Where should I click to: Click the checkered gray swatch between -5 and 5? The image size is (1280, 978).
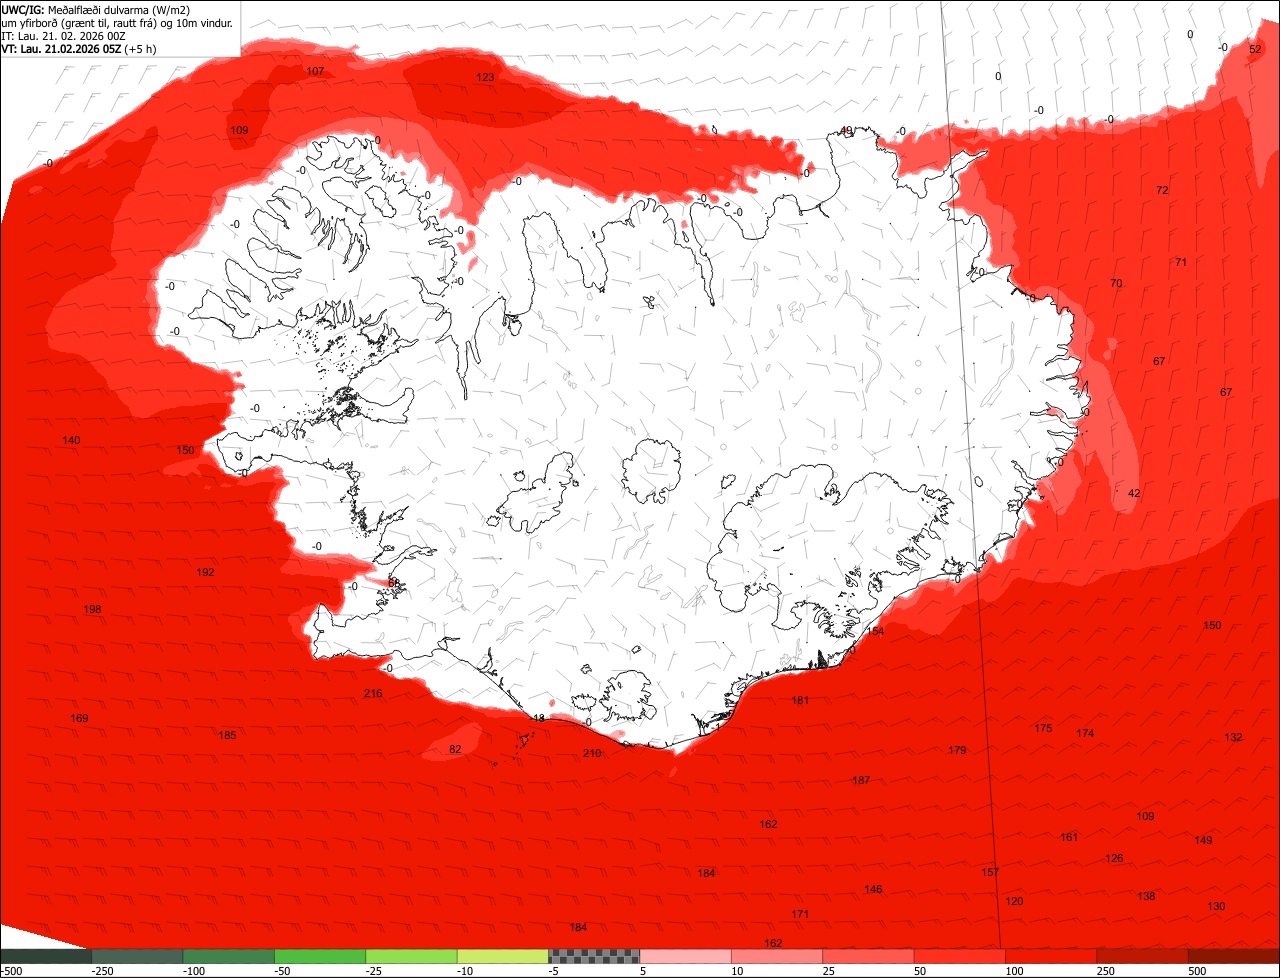[x=594, y=956]
